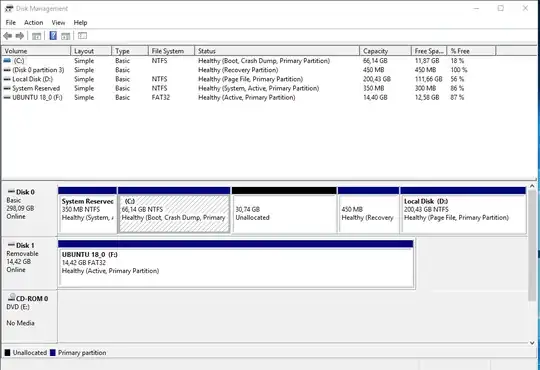This screenshot has width=540, height=370.
Task: Select the Local Disk (D:) partition block
Action: point(463,210)
